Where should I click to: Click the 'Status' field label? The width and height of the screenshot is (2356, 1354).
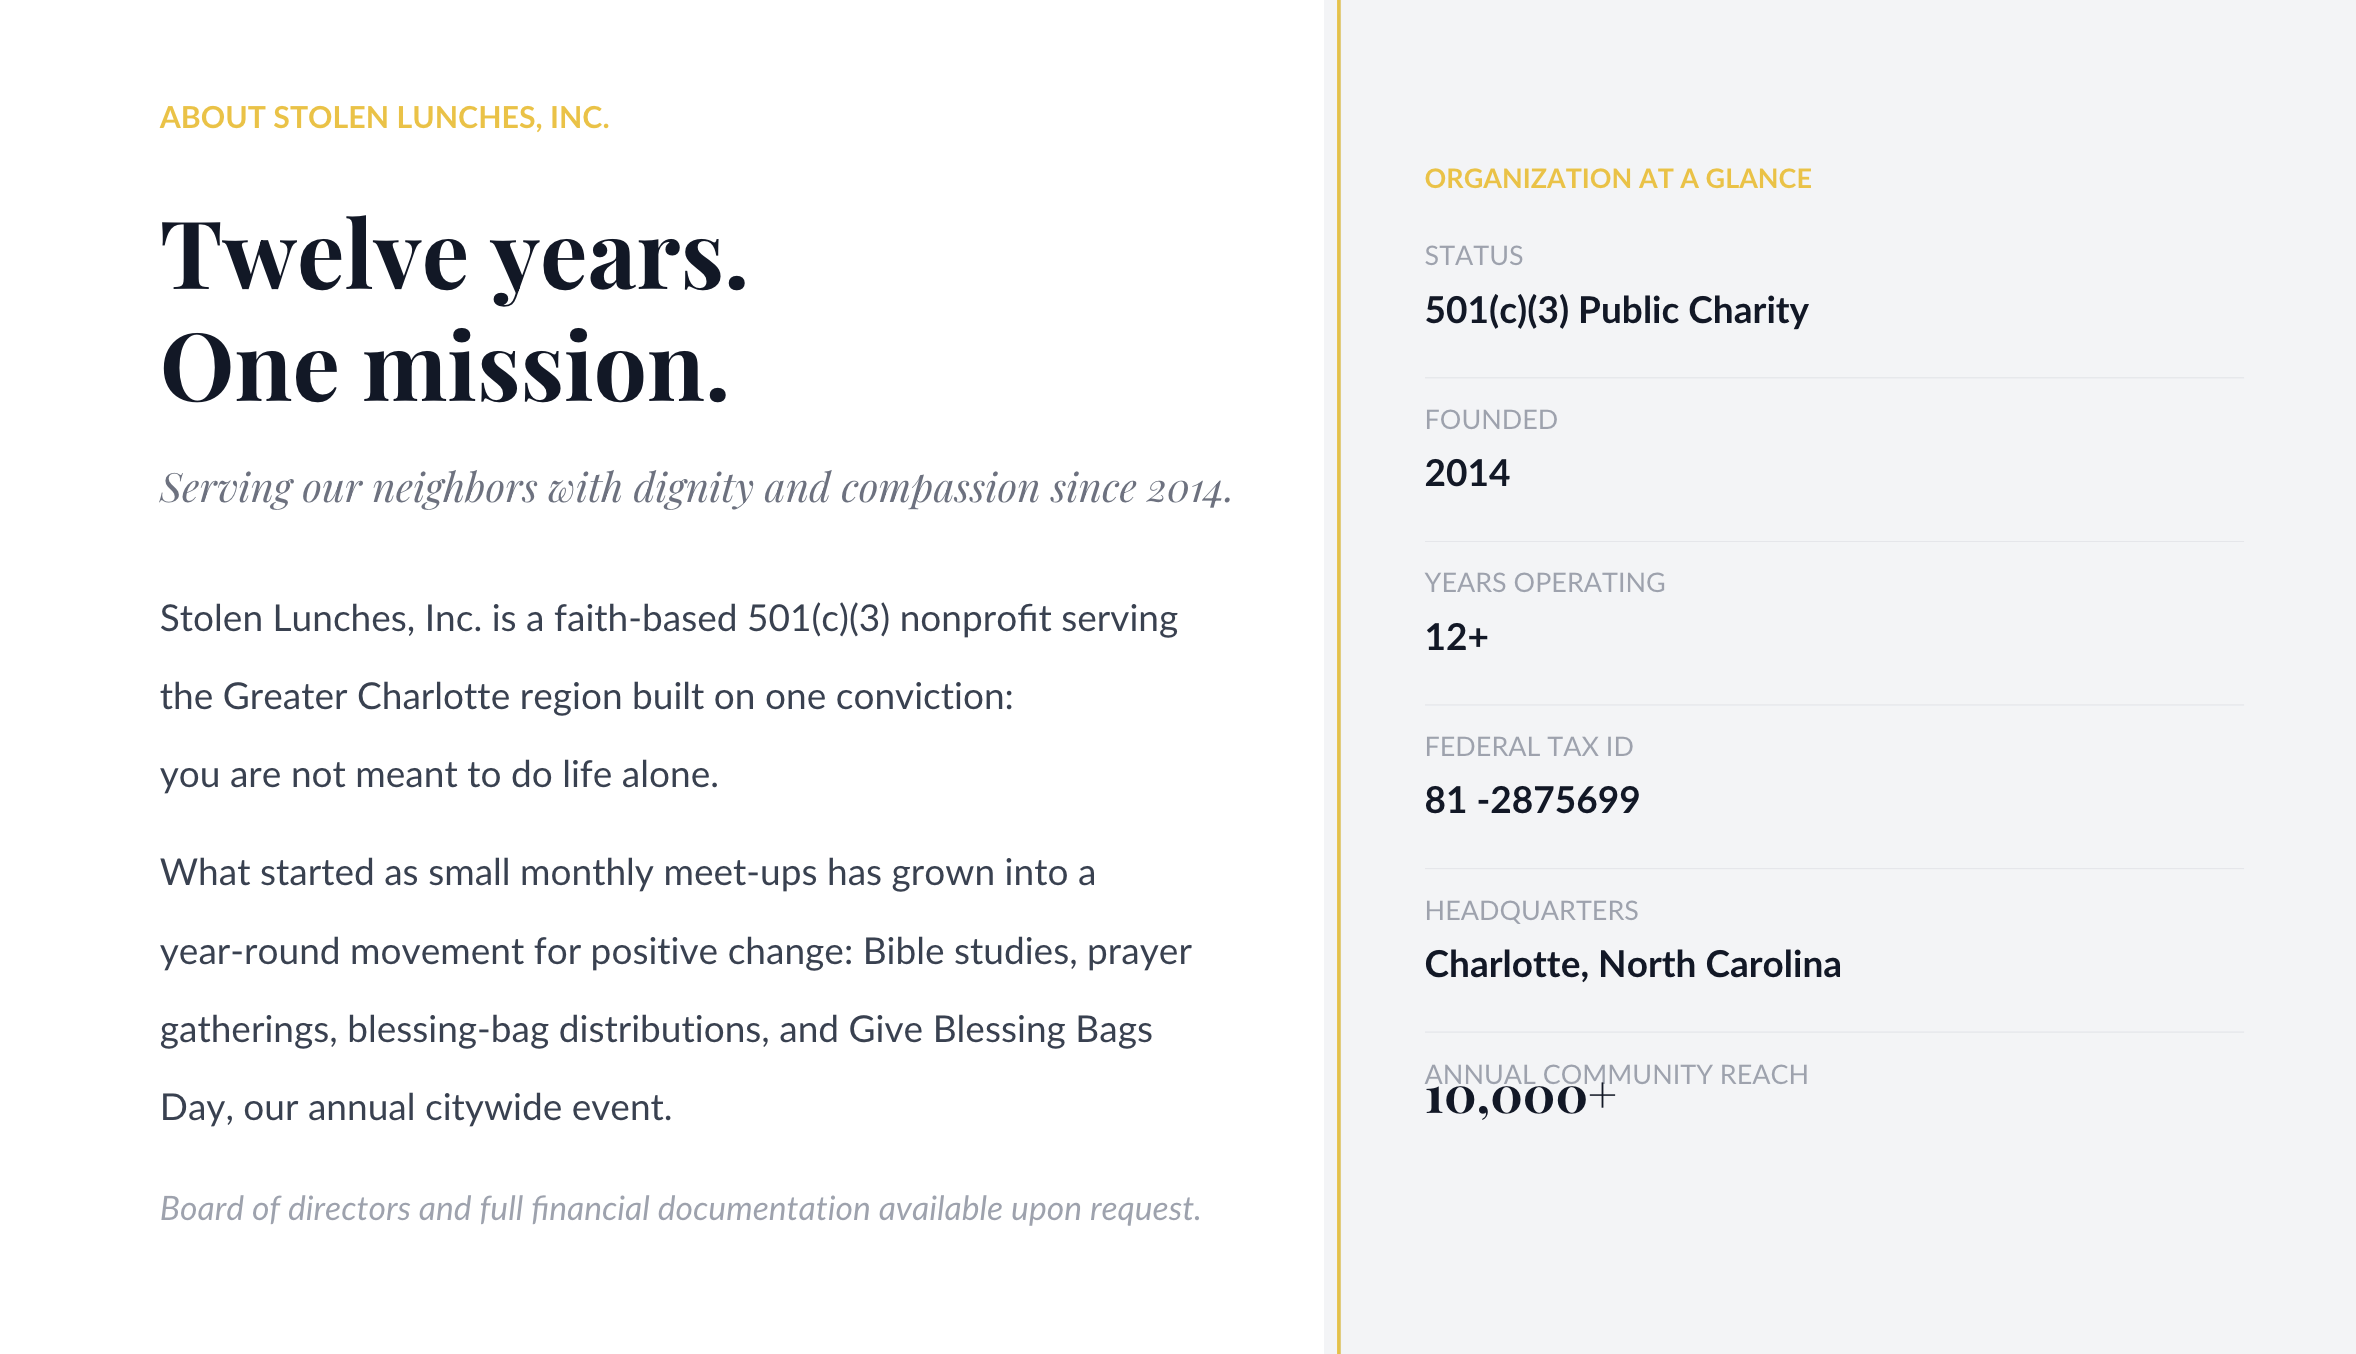pyautogui.click(x=1473, y=256)
